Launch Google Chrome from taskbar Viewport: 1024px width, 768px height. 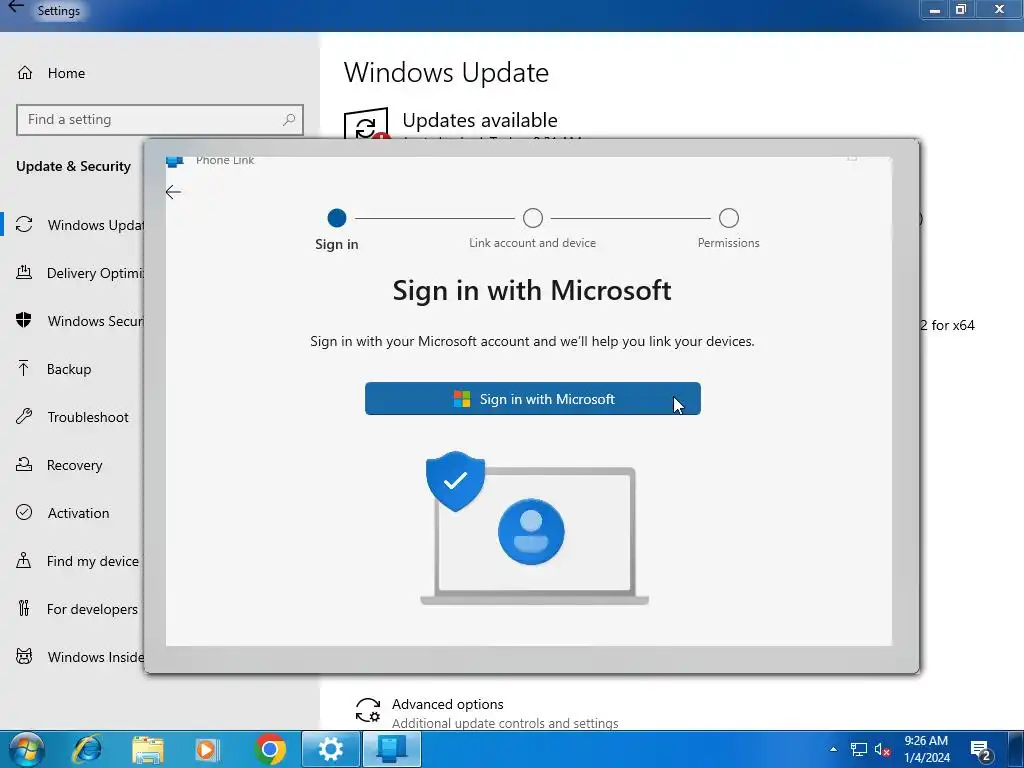click(270, 749)
